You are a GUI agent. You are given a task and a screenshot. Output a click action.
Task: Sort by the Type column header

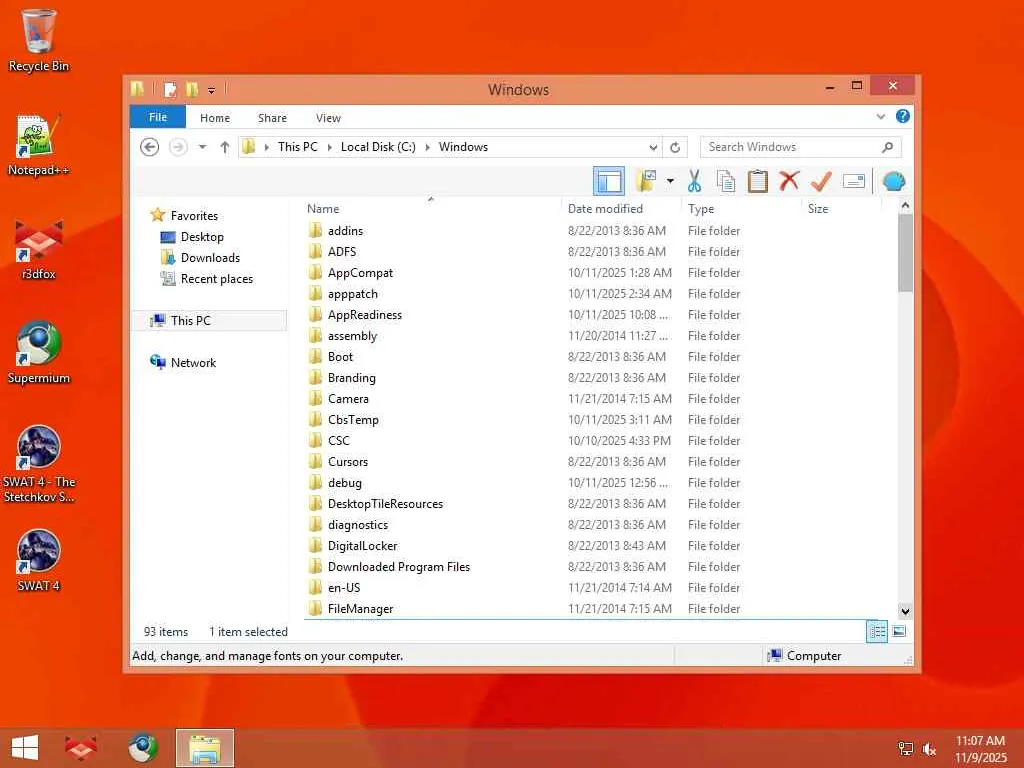(x=701, y=209)
